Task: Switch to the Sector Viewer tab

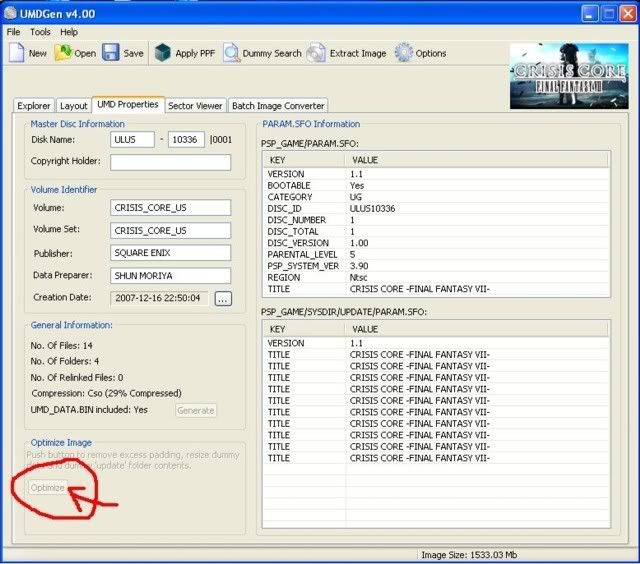Action: (x=196, y=105)
